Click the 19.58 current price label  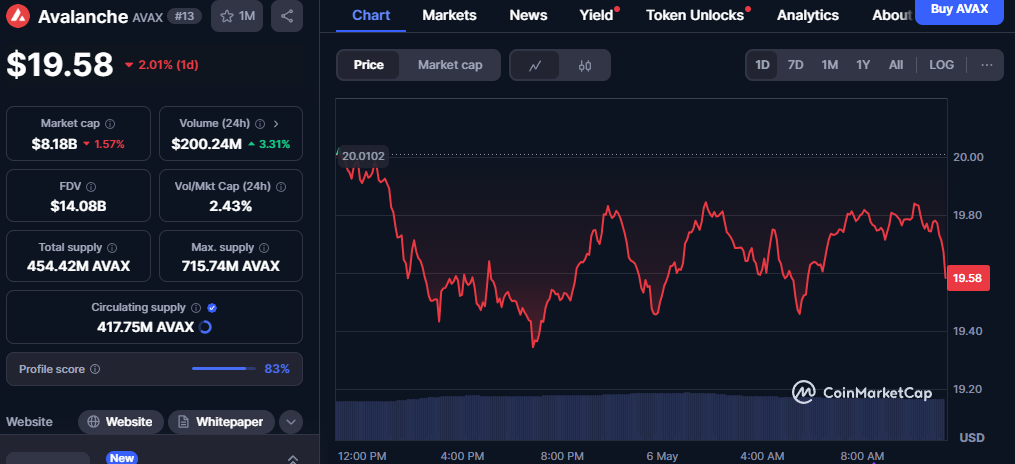click(968, 278)
